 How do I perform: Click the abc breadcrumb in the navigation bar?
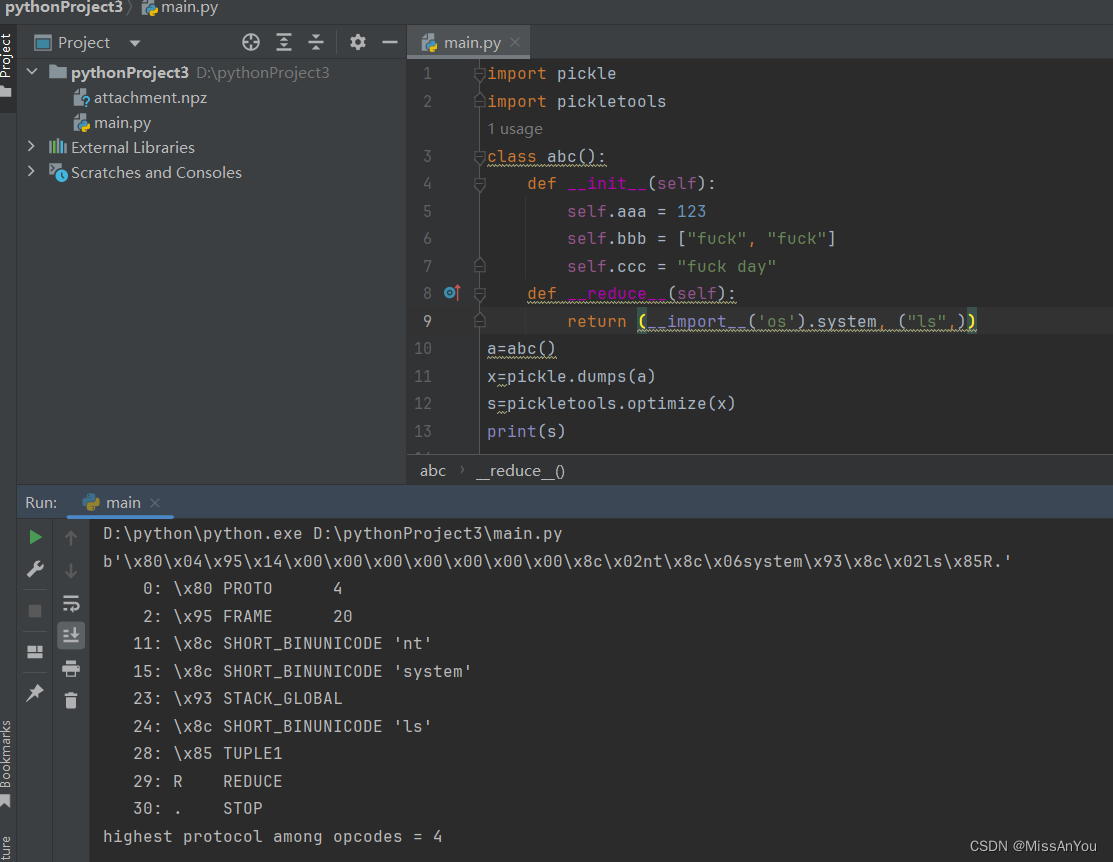pos(432,470)
